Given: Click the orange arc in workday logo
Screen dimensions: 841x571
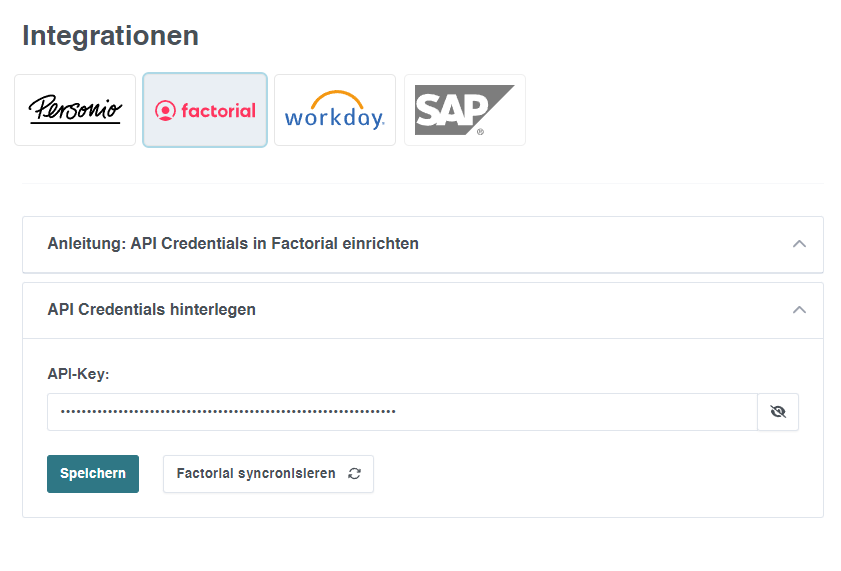Looking at the screenshot, I should pyautogui.click(x=337, y=100).
